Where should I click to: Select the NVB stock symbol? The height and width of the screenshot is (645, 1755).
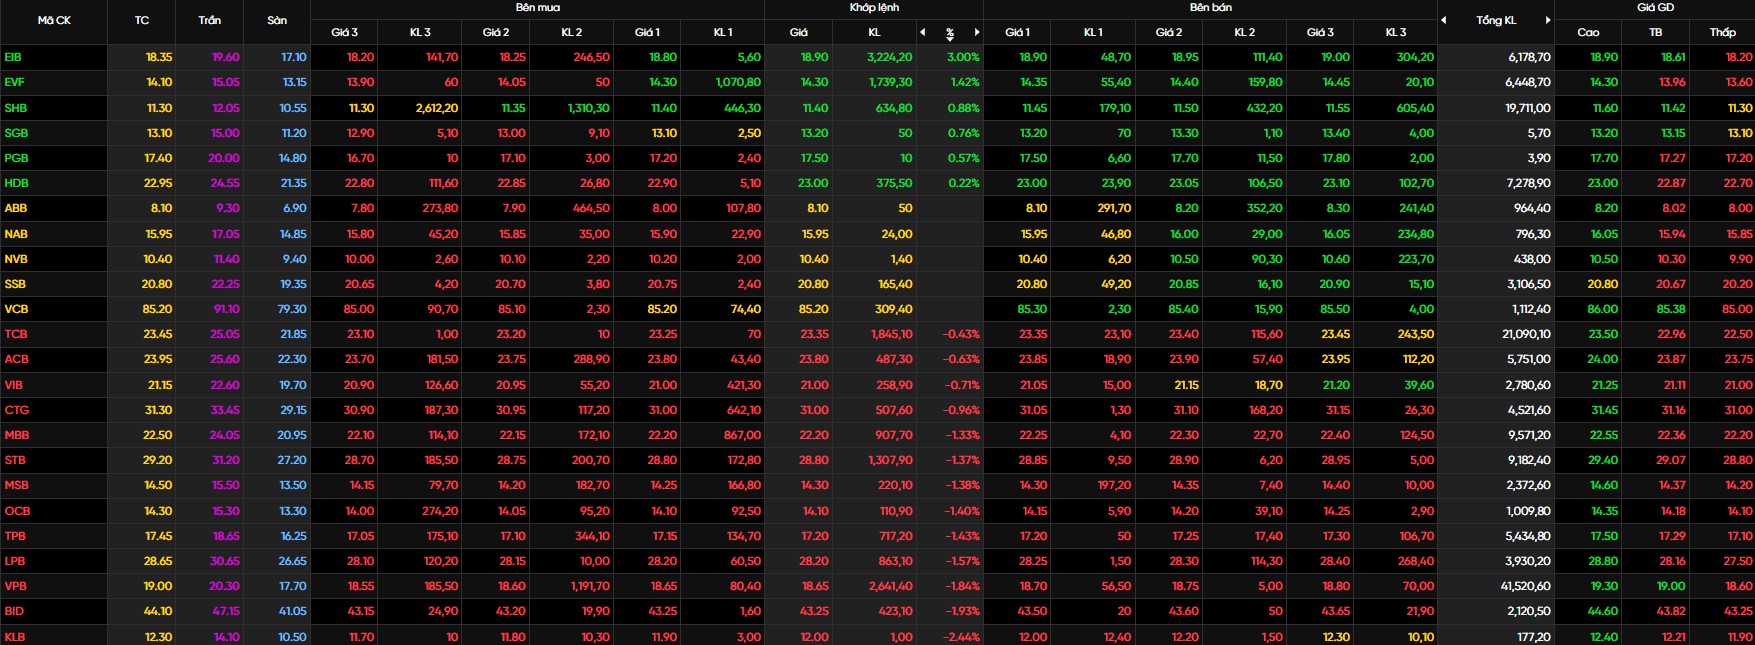pos(16,259)
